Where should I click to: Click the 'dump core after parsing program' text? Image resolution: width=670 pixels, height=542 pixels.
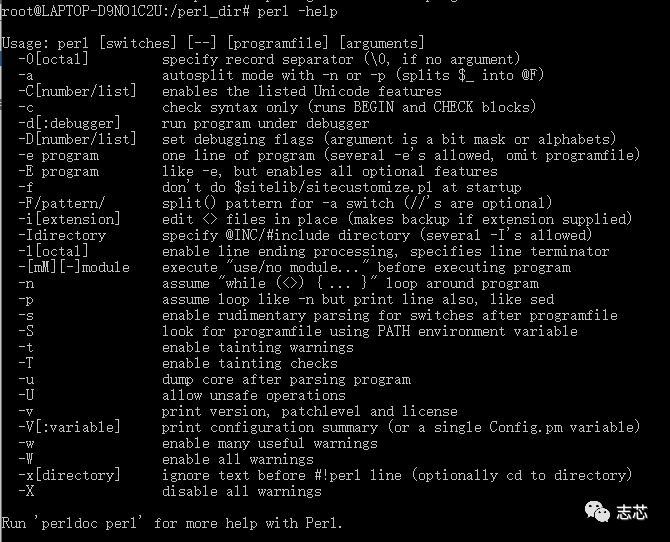click(x=286, y=379)
